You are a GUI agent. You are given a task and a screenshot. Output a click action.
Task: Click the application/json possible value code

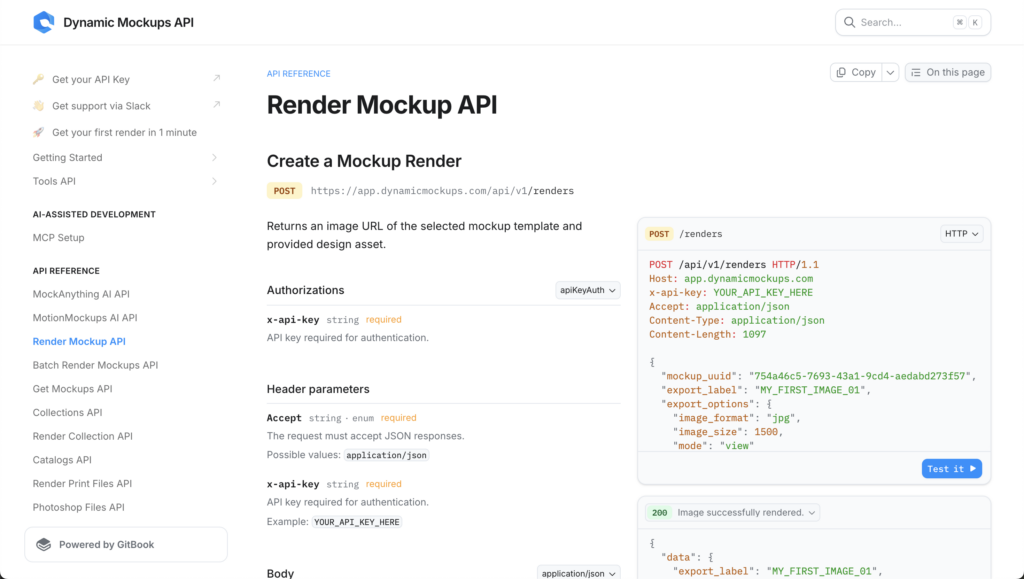coord(387,455)
